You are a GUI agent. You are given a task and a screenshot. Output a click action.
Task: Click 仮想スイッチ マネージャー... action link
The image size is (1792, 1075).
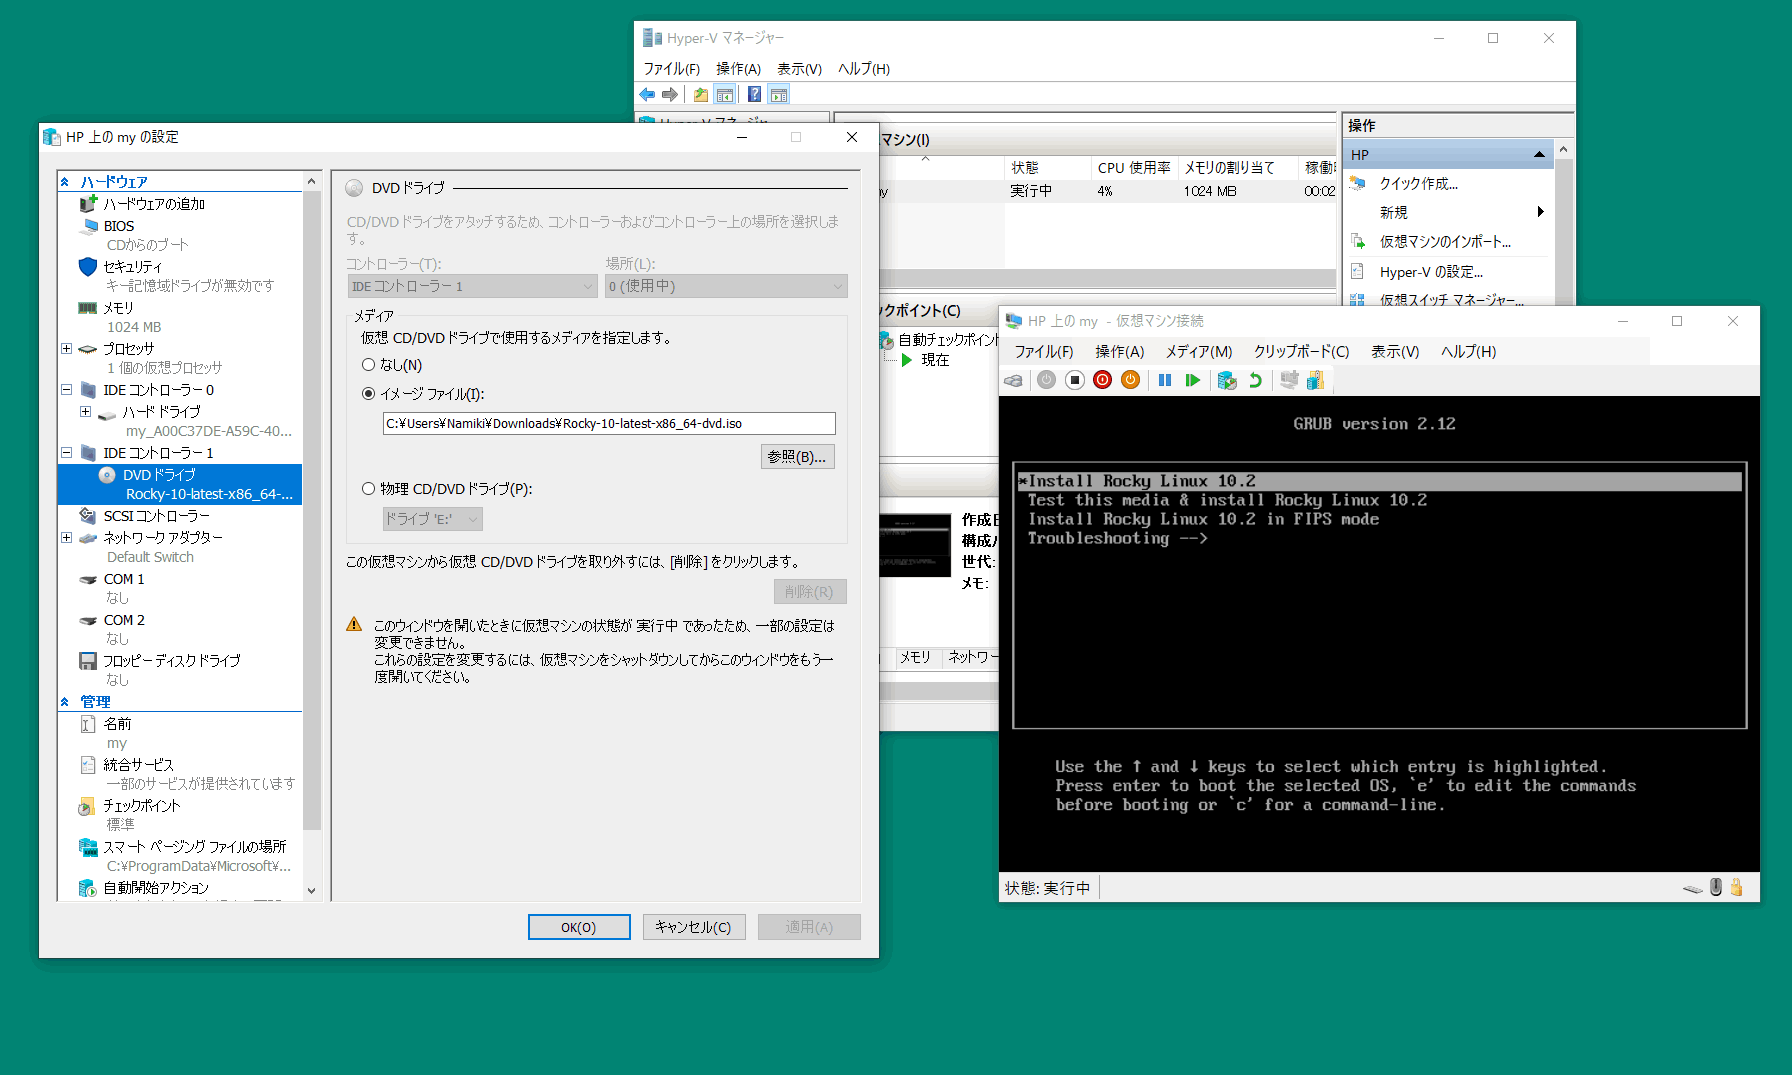[1452, 300]
